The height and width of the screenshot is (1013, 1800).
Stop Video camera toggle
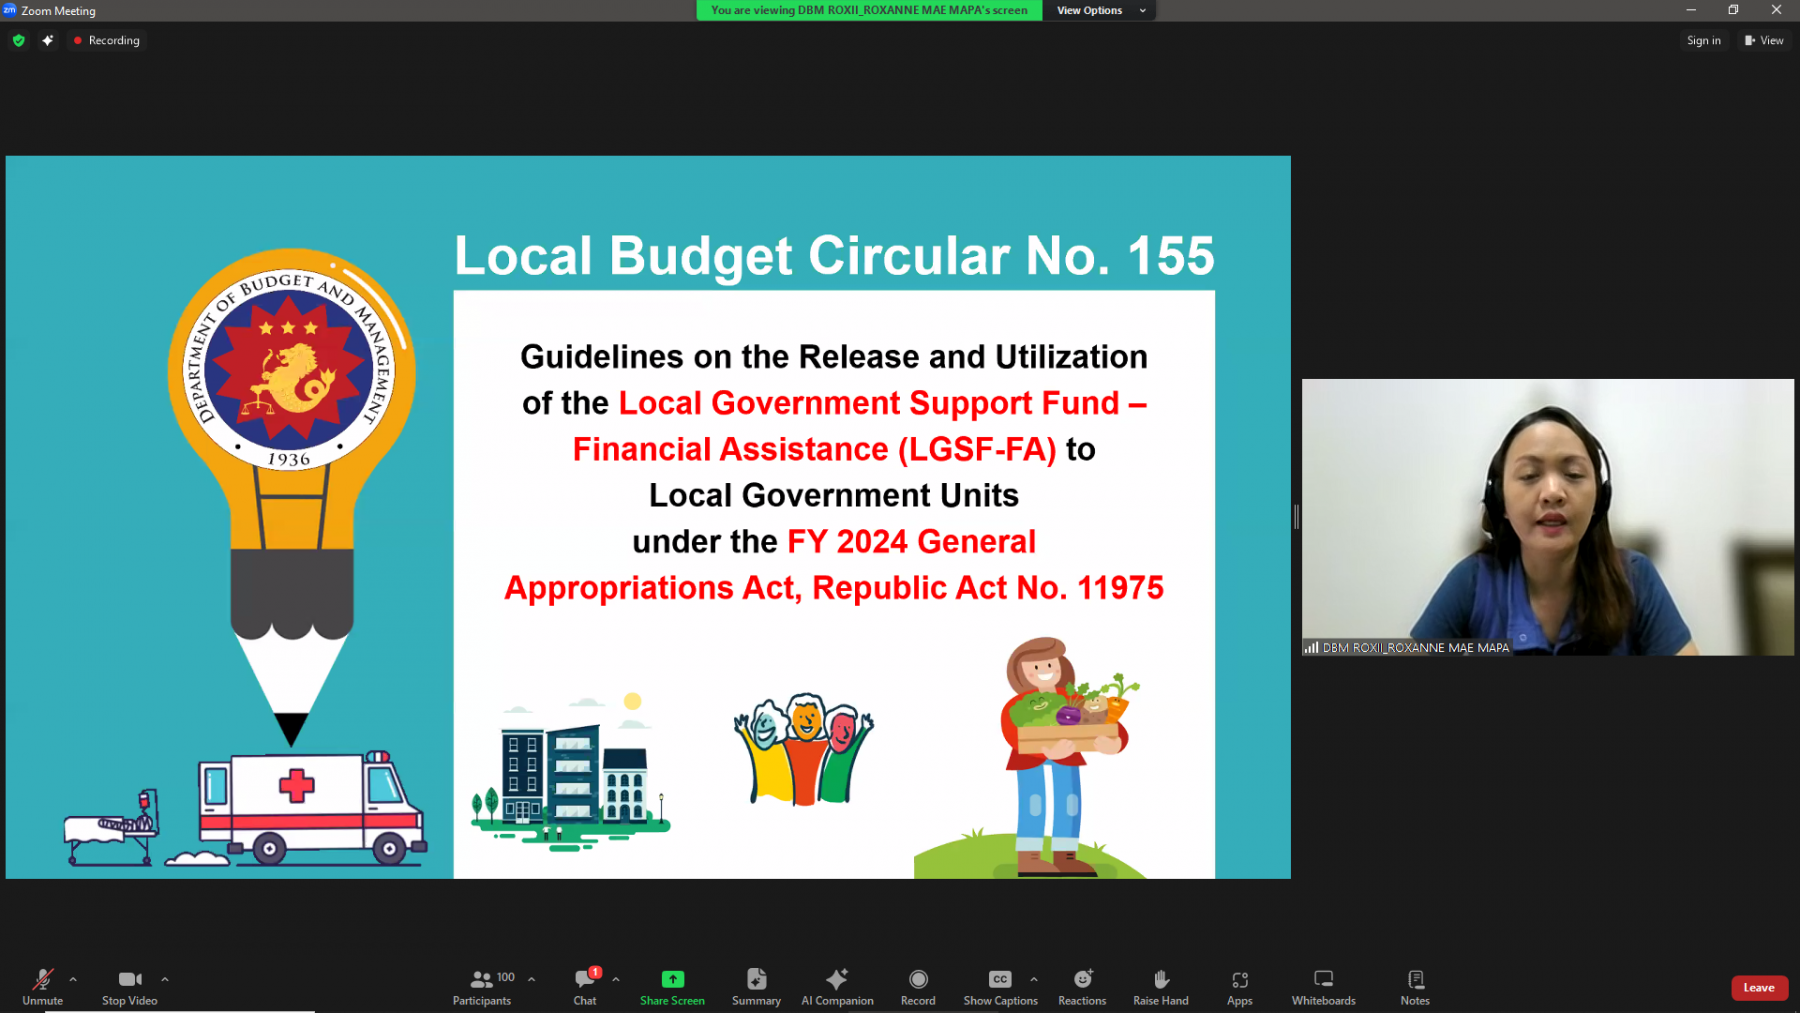pyautogui.click(x=130, y=986)
